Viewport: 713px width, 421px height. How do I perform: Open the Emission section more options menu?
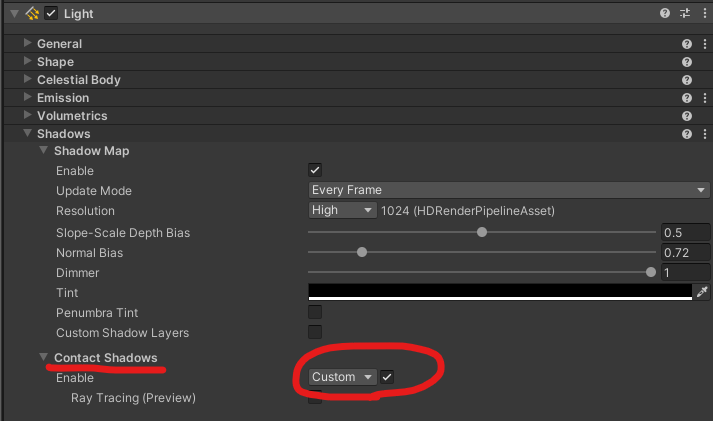[x=704, y=98]
